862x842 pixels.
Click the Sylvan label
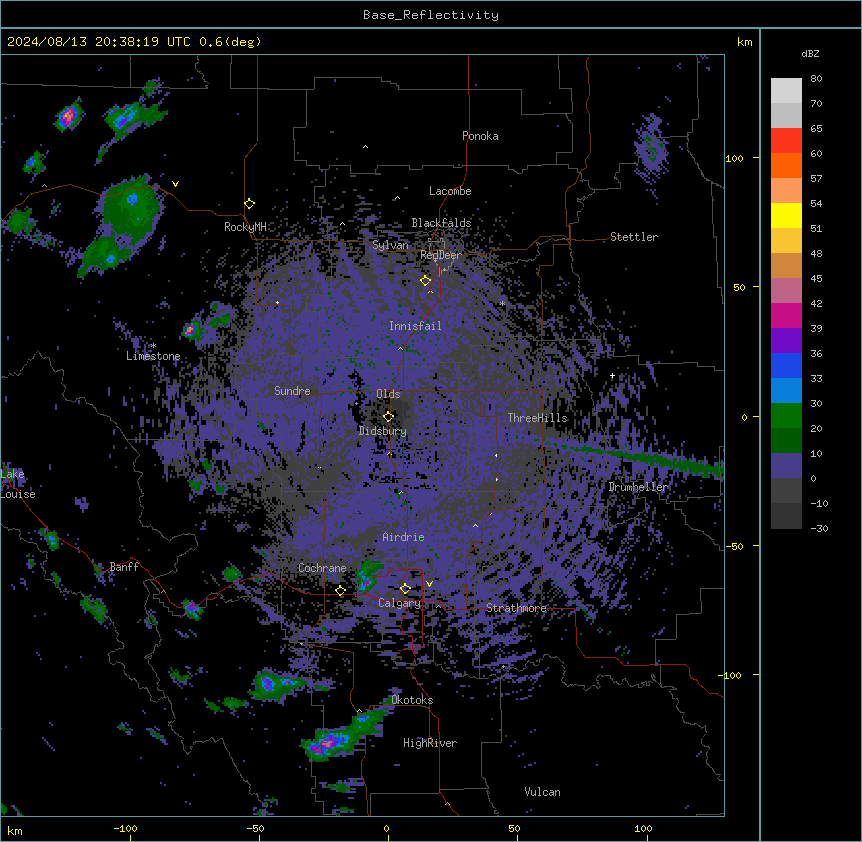390,245
